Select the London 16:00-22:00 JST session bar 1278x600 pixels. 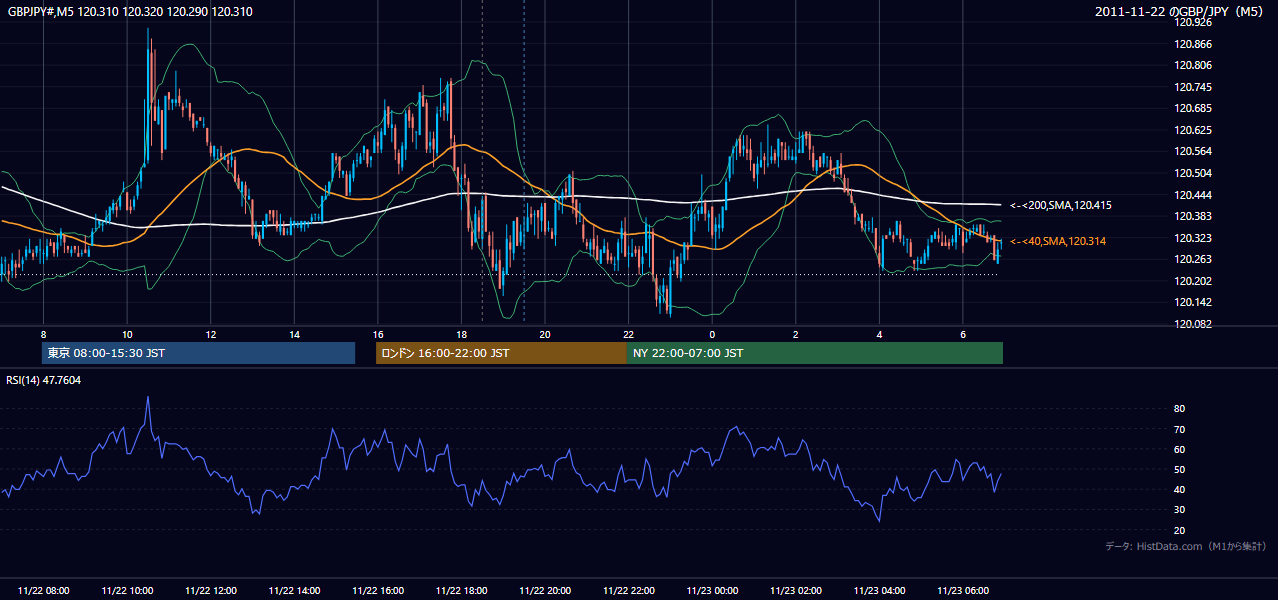(x=501, y=353)
